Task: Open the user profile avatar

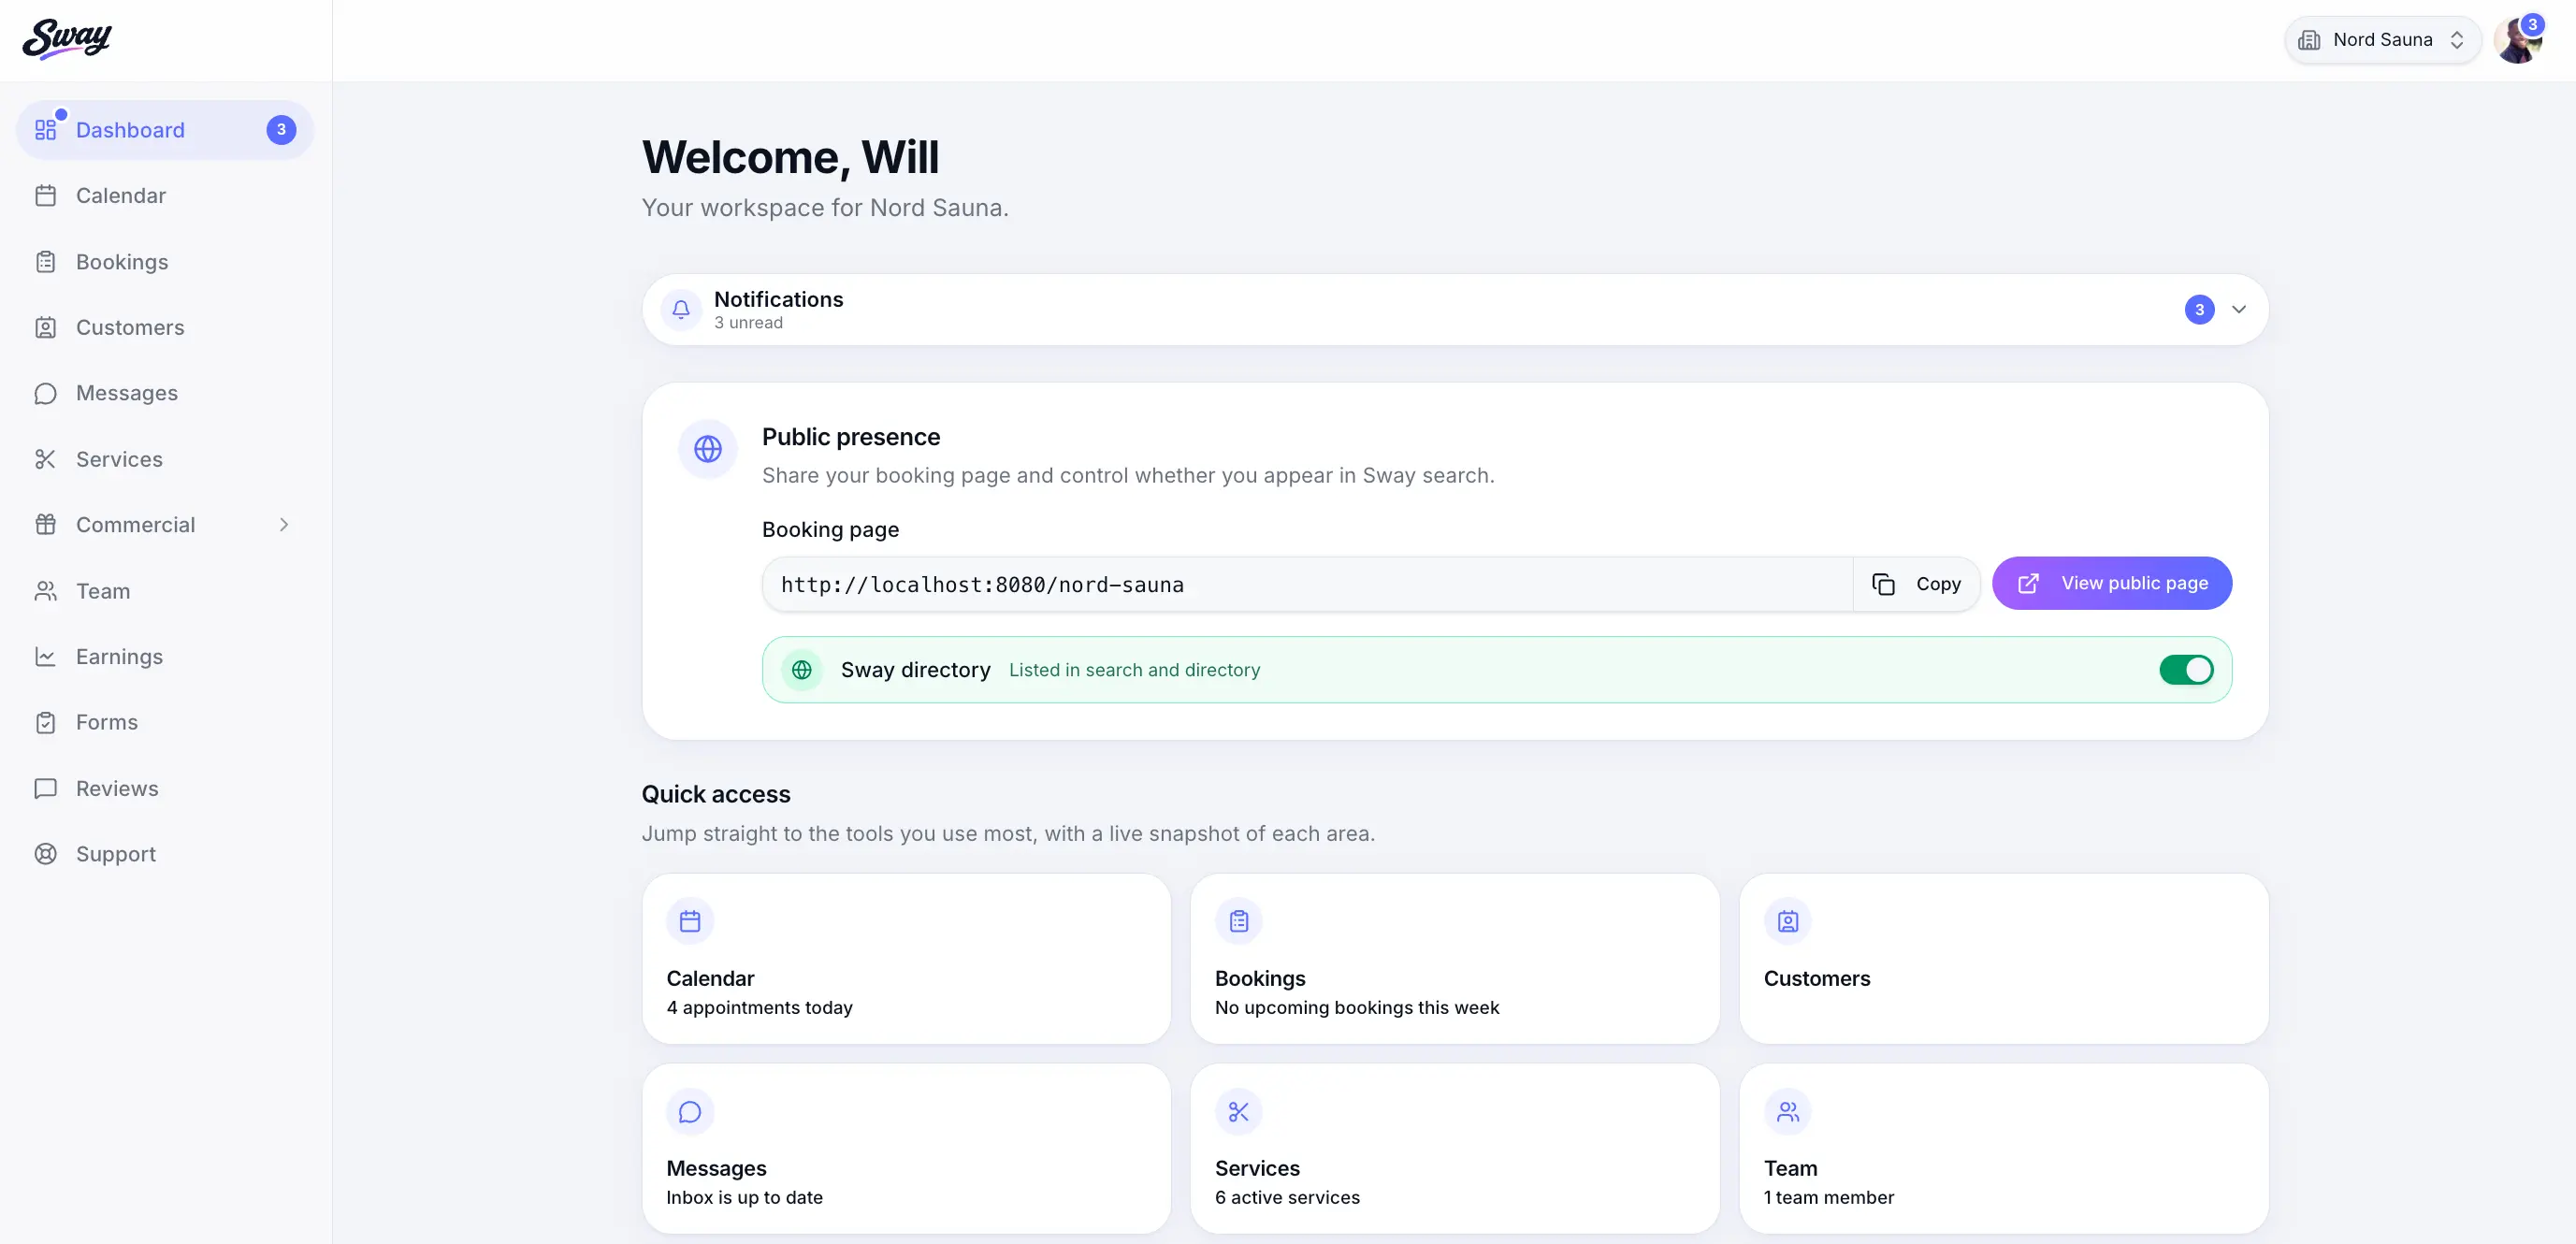Action: point(2517,40)
